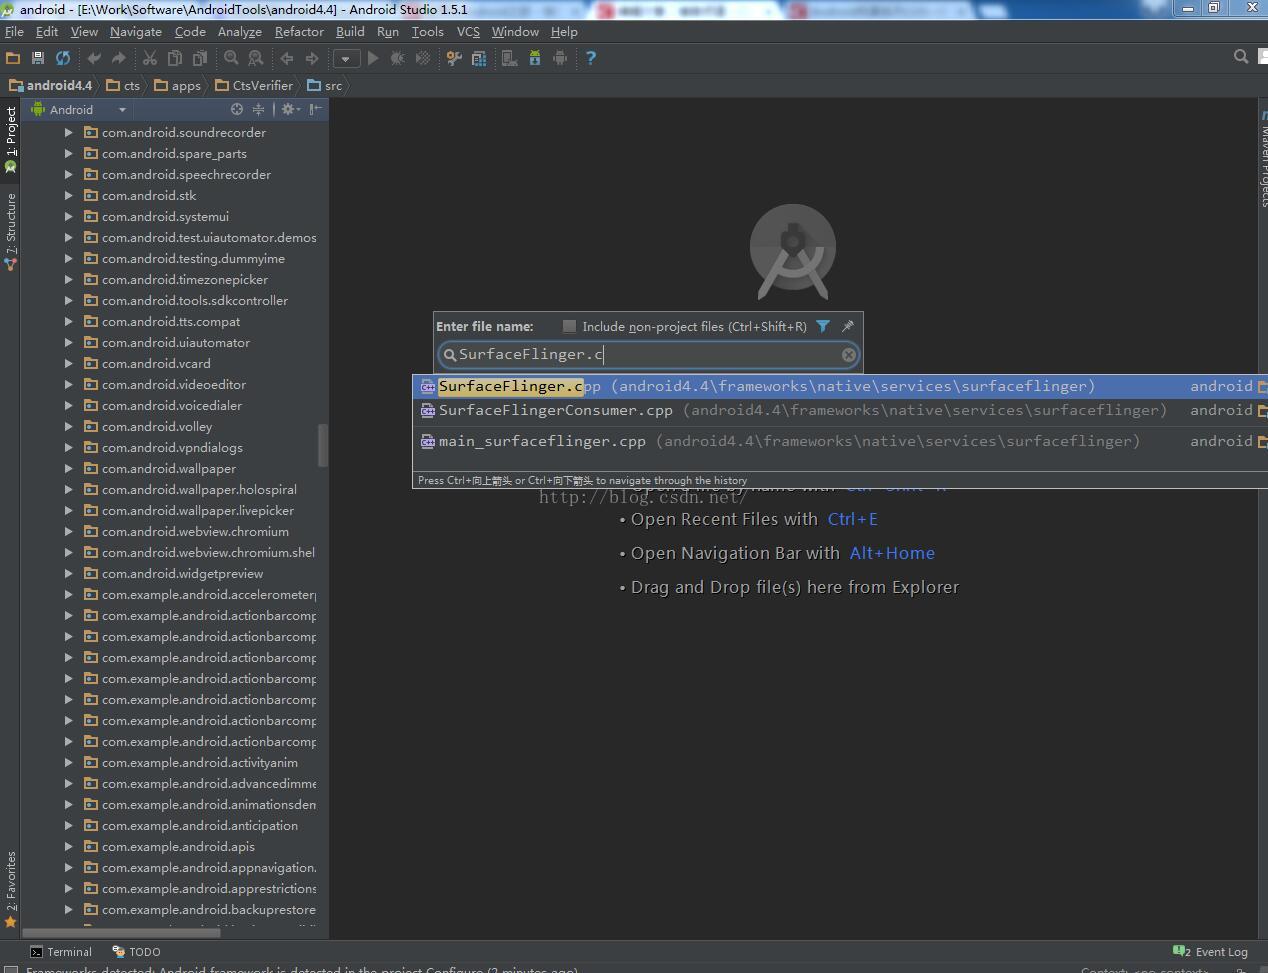Expand com.android.soundrecorder node
The image size is (1268, 973).
tap(68, 132)
